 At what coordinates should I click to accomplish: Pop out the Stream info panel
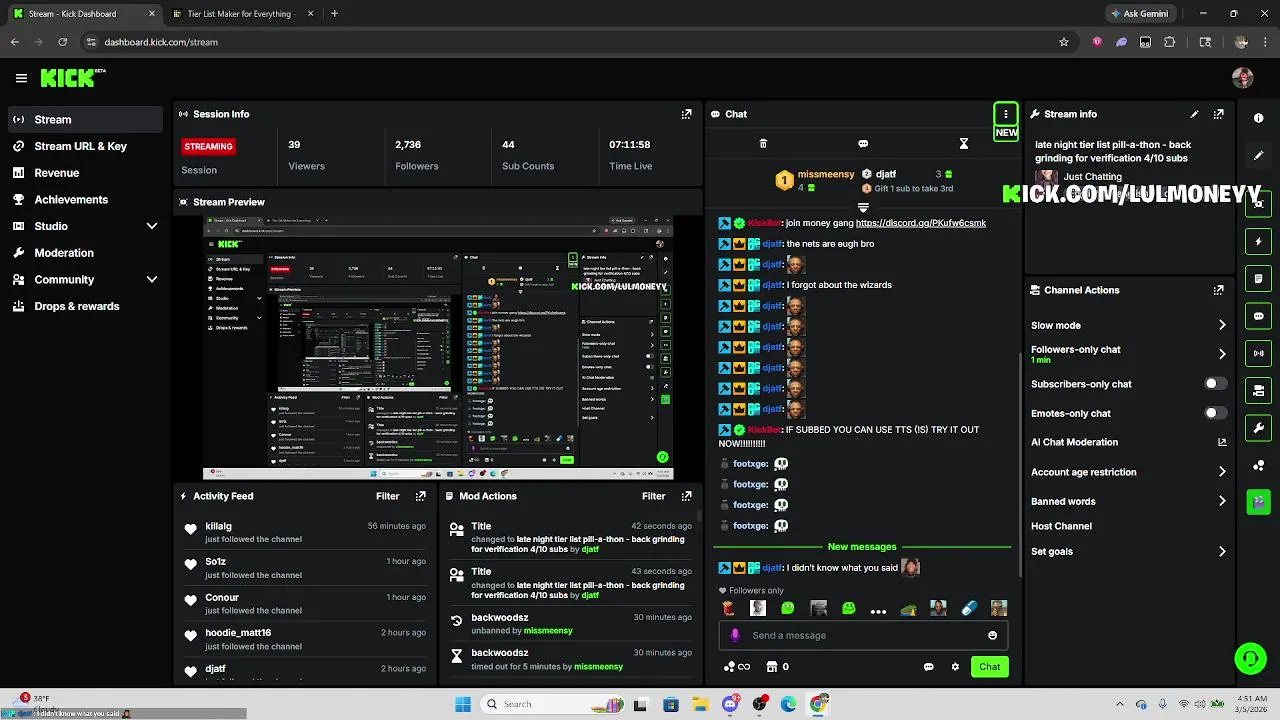tap(1218, 114)
